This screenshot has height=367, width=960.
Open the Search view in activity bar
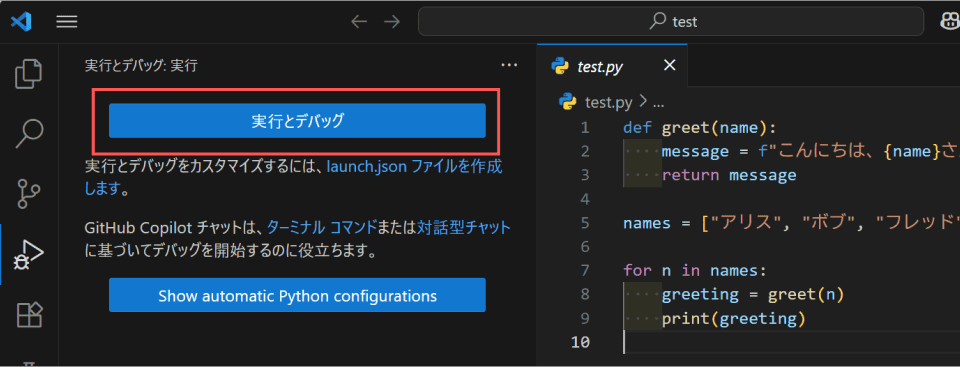29,133
